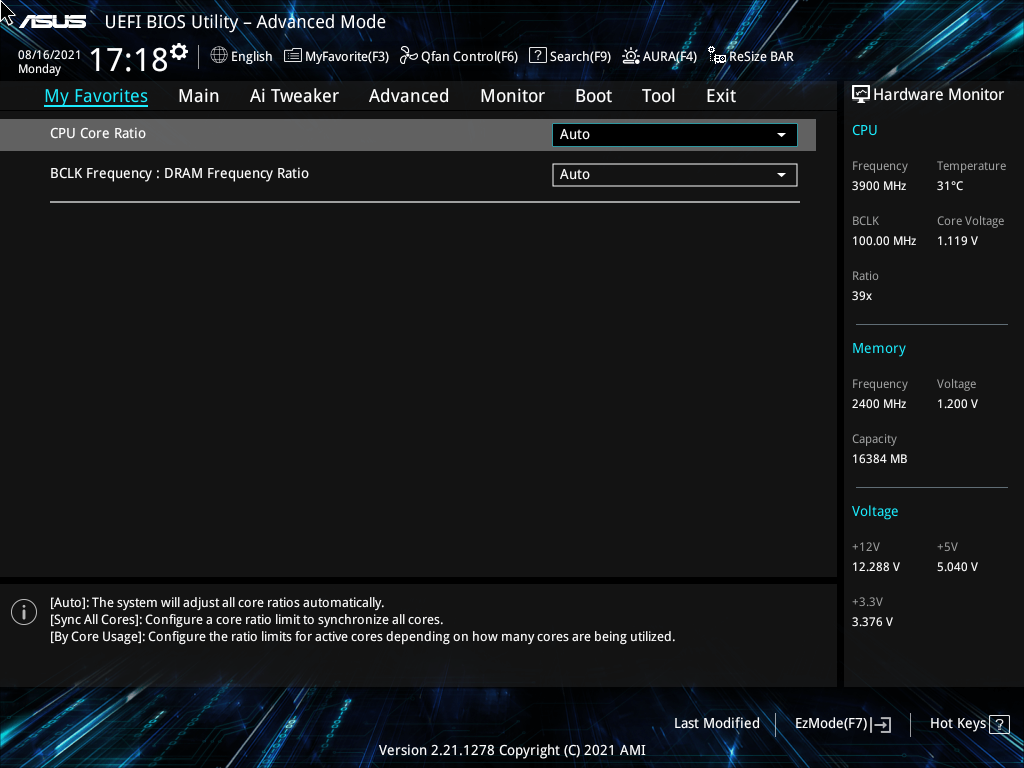Open the My Favorites tab
This screenshot has height=768, width=1024.
(96, 96)
